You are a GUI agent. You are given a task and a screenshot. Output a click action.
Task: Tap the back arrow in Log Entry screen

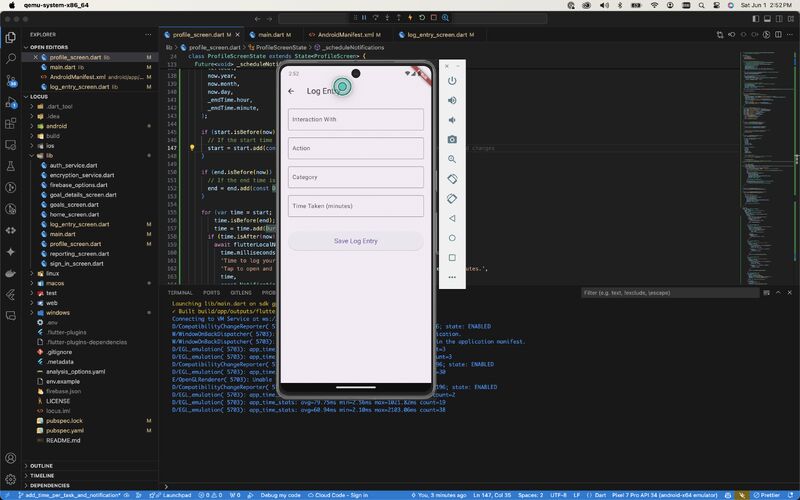291,91
